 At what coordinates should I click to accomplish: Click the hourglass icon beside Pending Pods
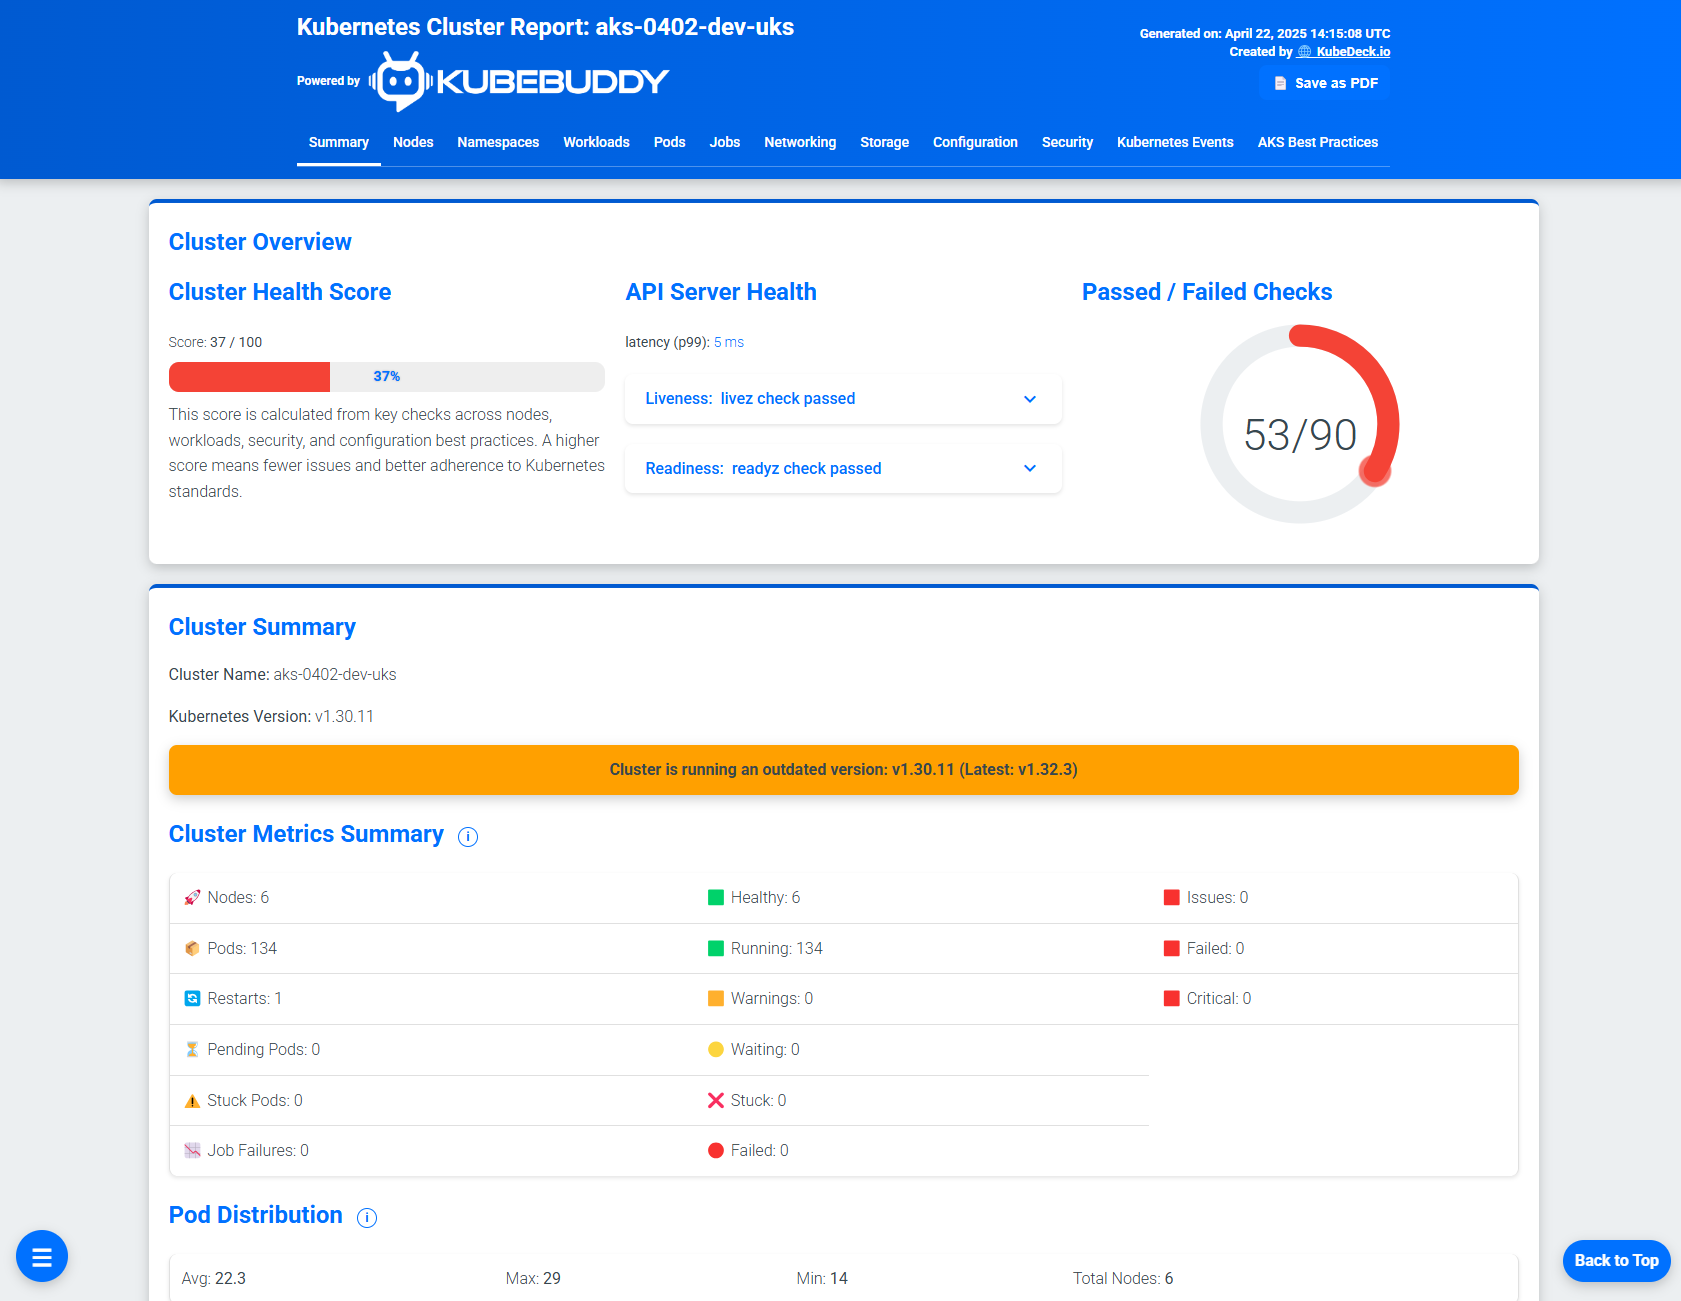click(191, 1049)
